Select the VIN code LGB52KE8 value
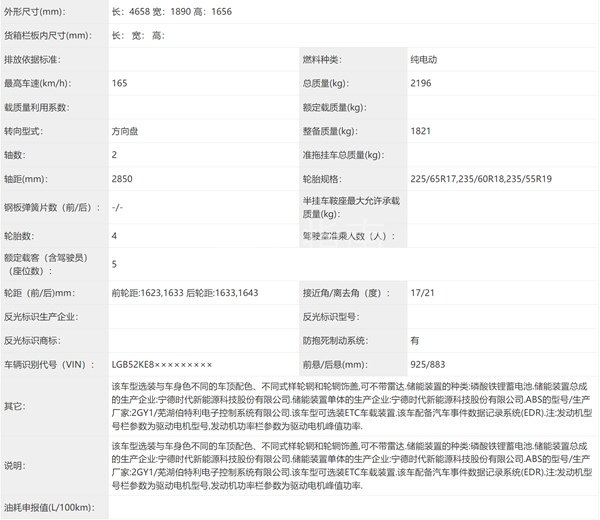600x520 pixels. pos(162,364)
